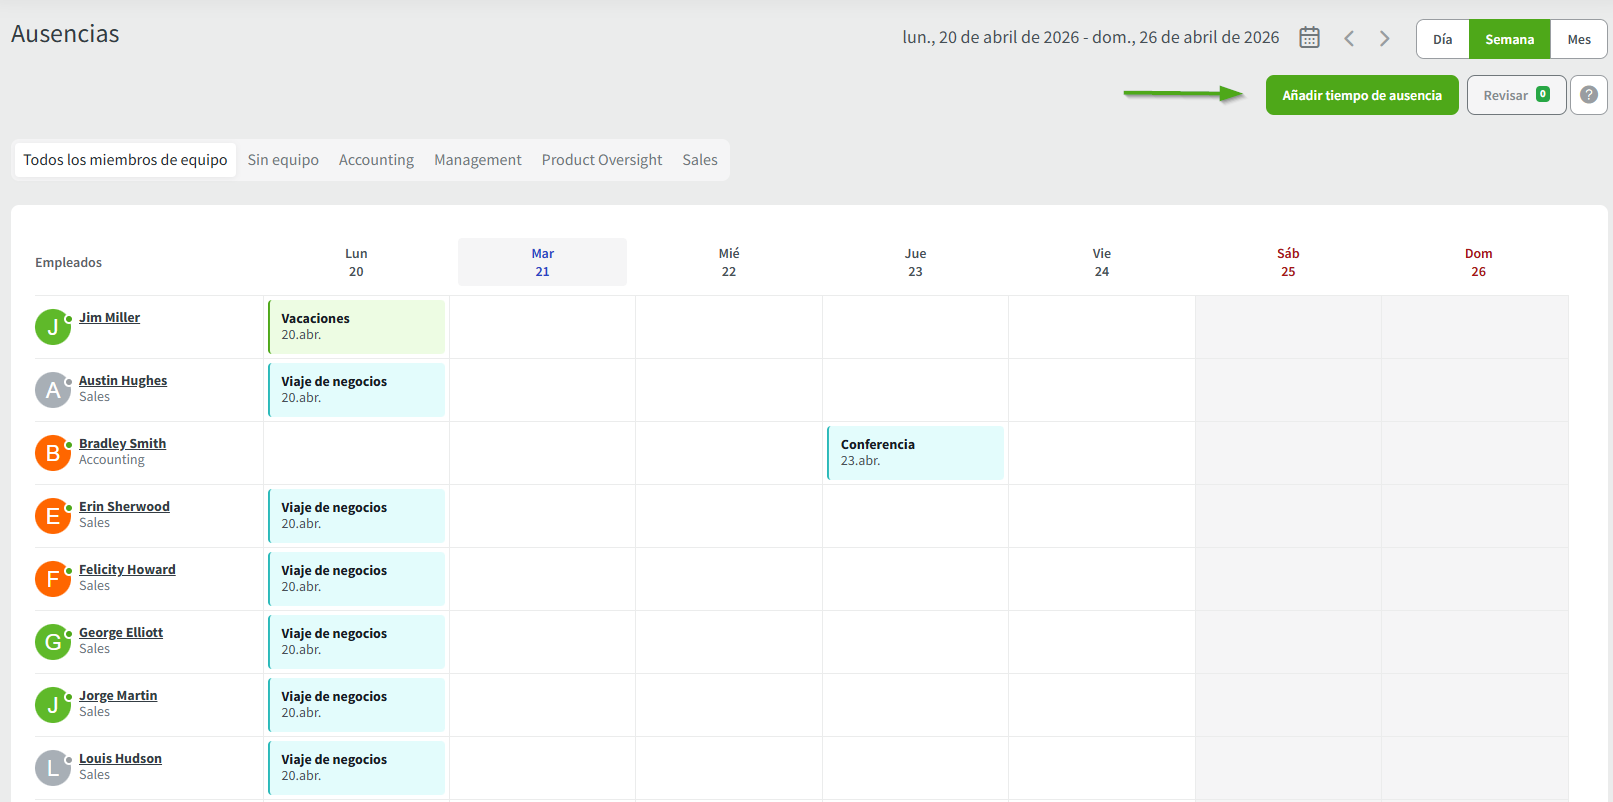Open Erin Sherwood's profile link

124,506
